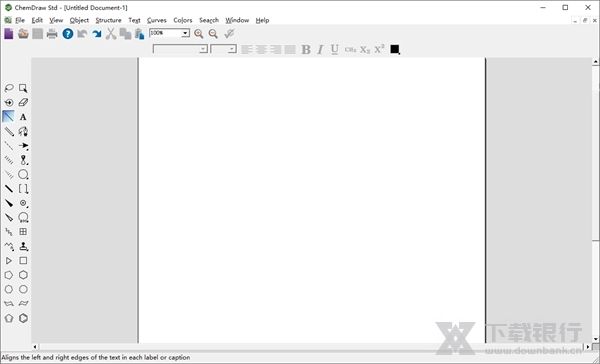Toggle left text alignment
600x364 pixels.
pyautogui.click(x=247, y=49)
